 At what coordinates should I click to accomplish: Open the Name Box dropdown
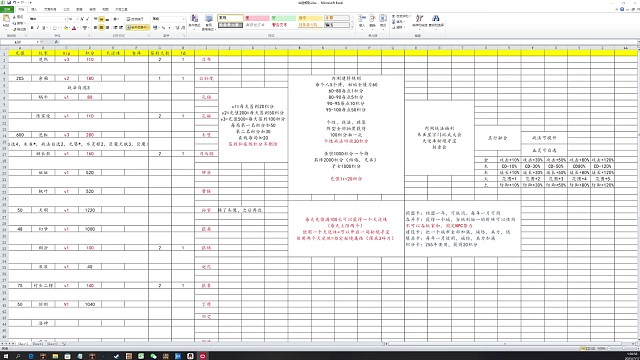click(38, 42)
